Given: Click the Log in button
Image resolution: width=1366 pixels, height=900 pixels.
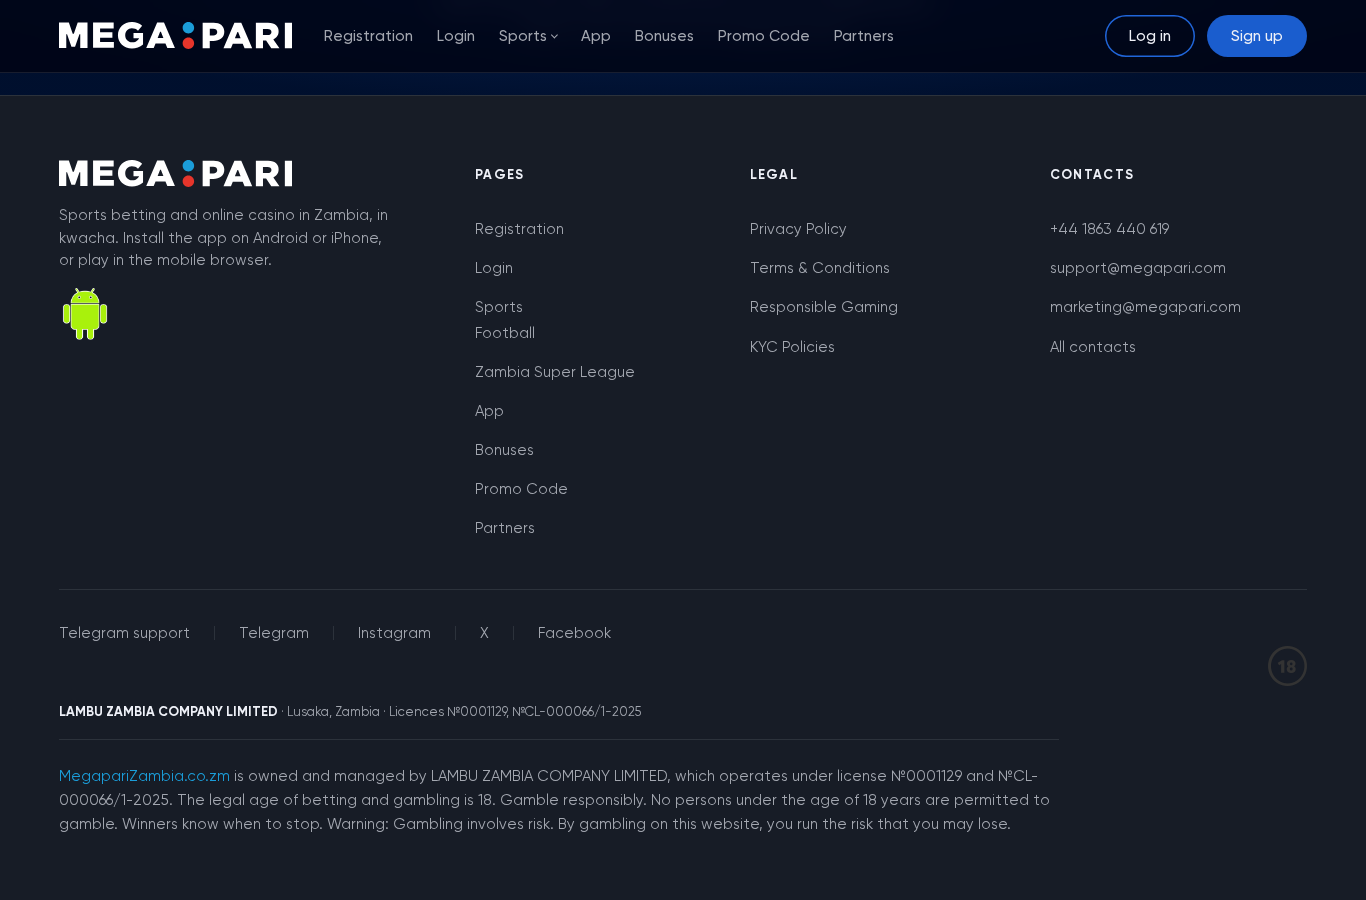Looking at the screenshot, I should click(1150, 36).
